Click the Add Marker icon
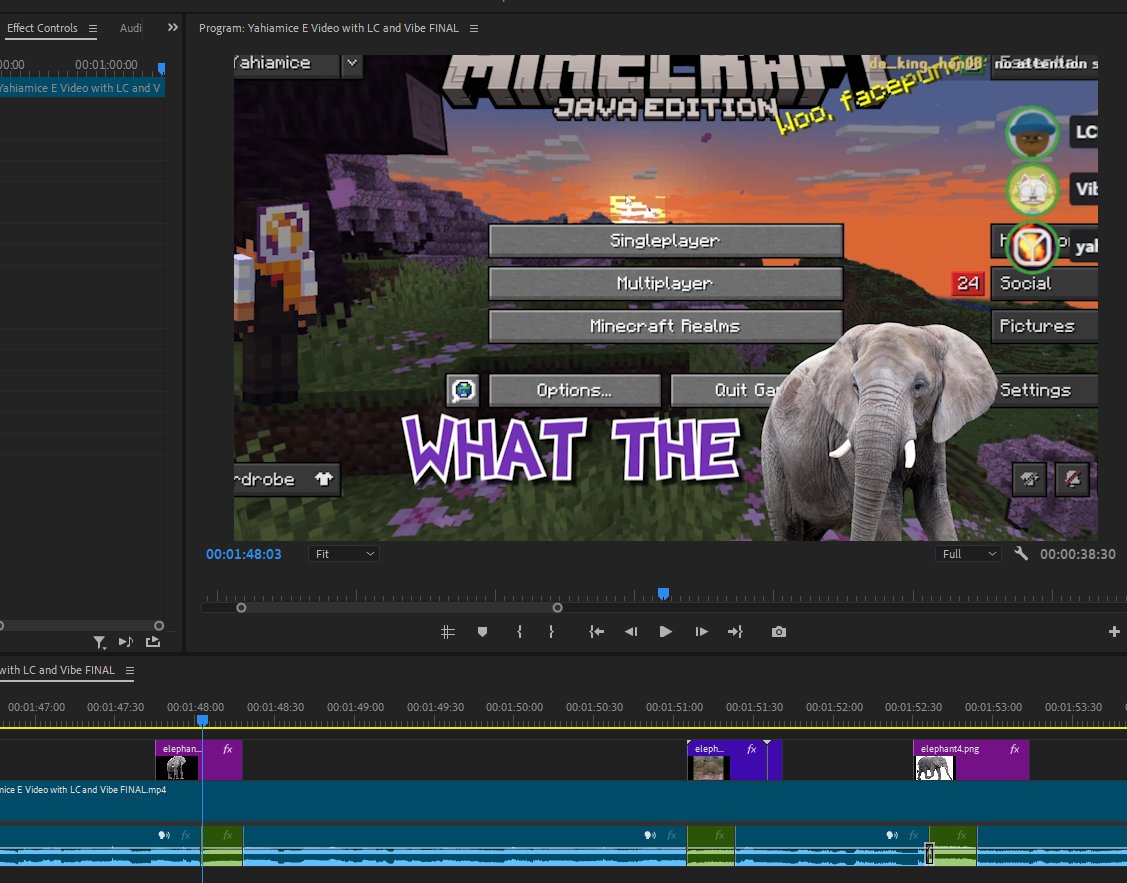This screenshot has width=1127, height=883. [483, 631]
